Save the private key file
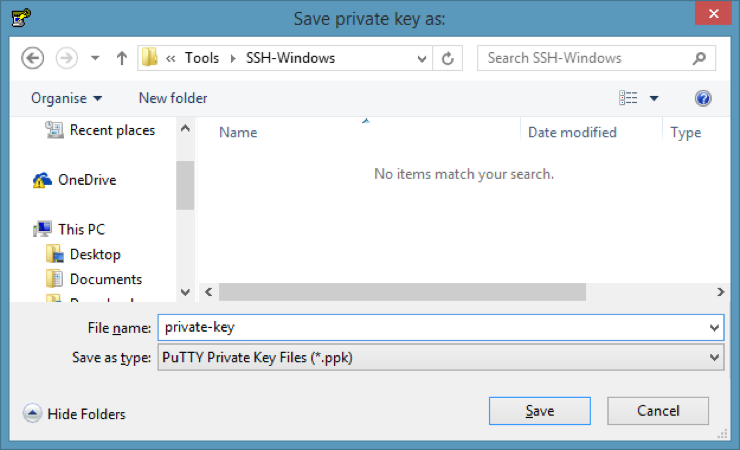Image resolution: width=740 pixels, height=450 pixels. point(539,411)
